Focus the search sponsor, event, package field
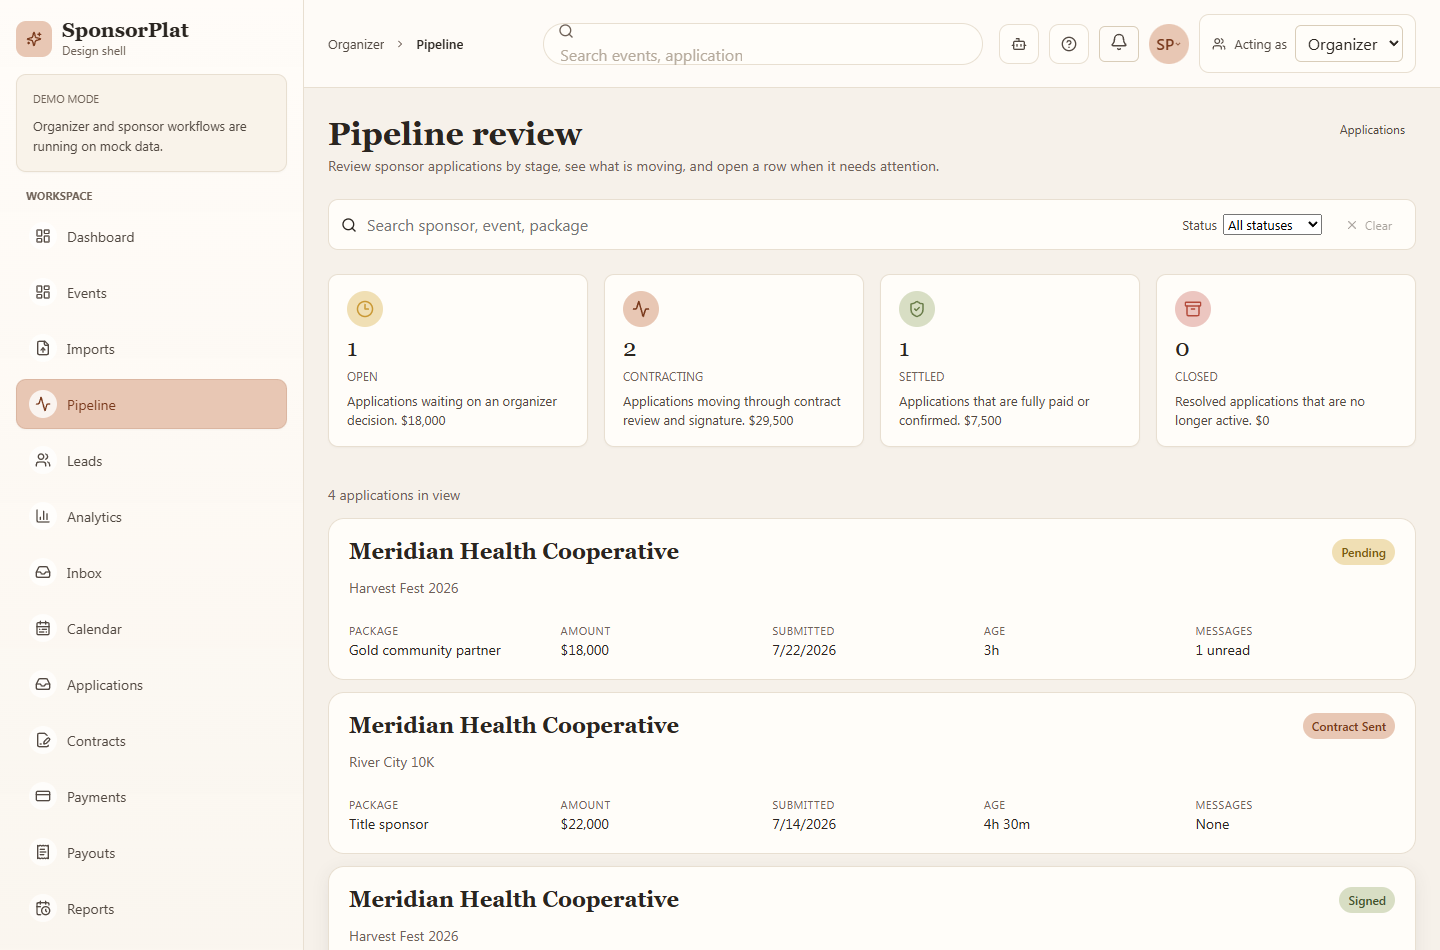The image size is (1440, 950). tap(767, 225)
